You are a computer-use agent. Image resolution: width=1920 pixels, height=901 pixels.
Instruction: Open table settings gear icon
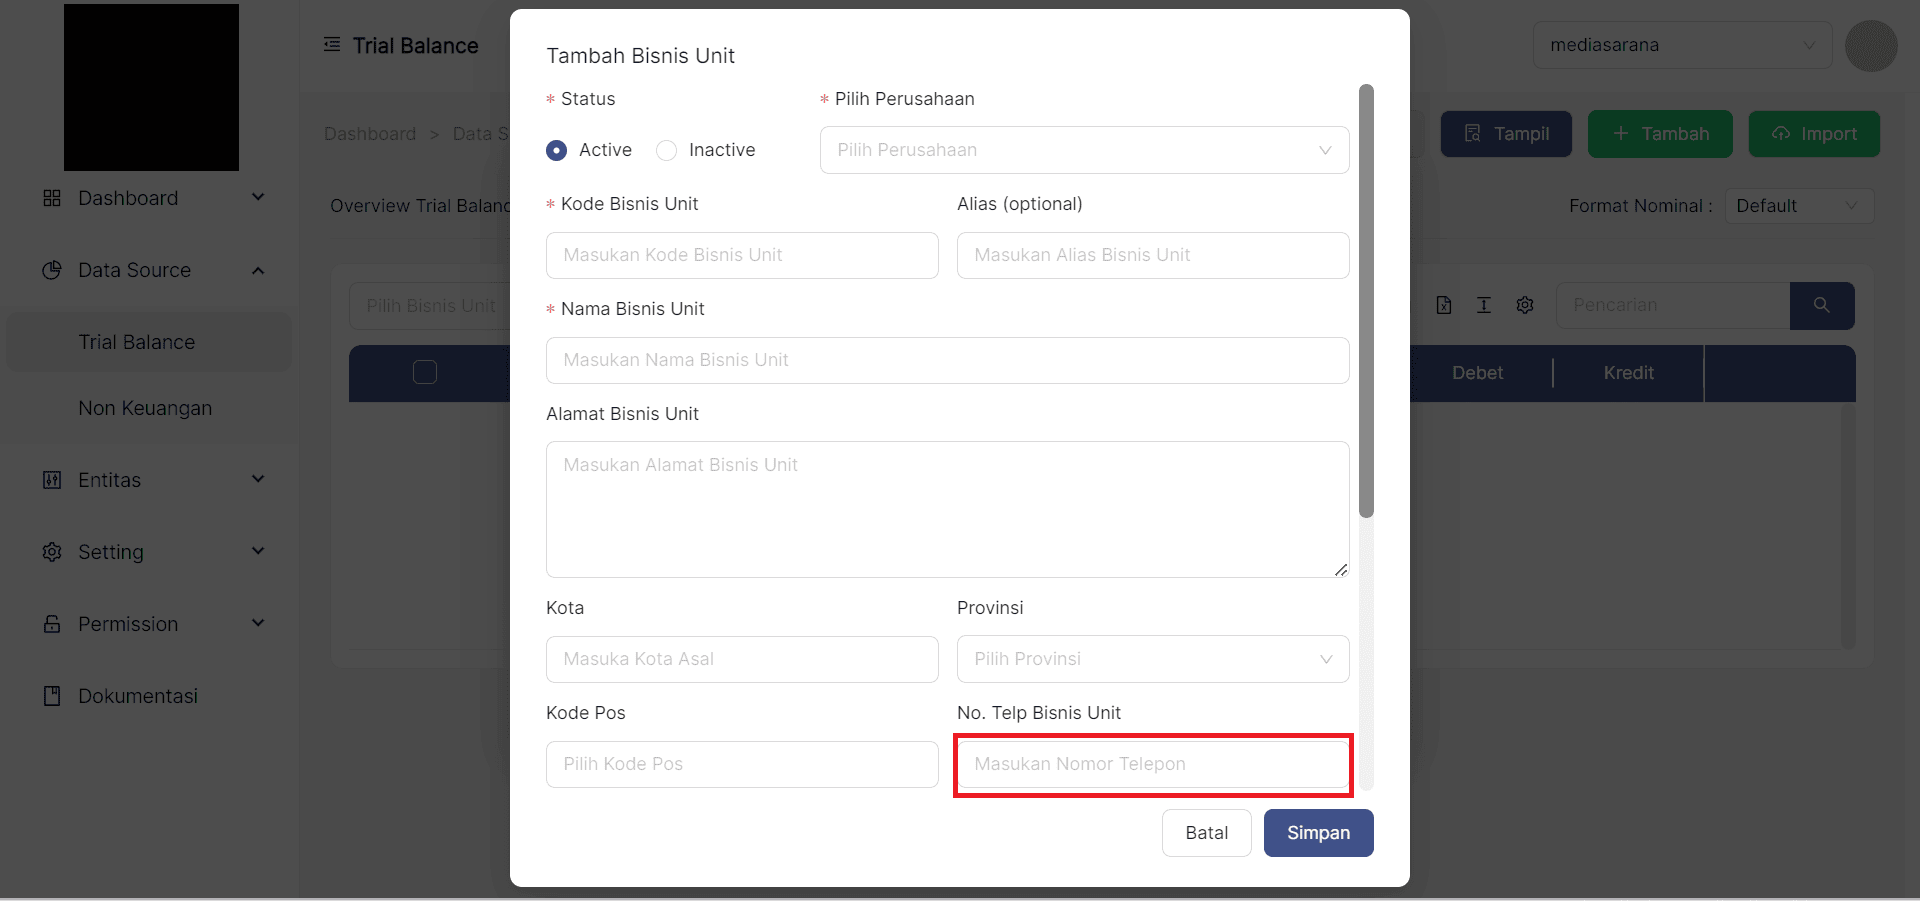(1525, 305)
